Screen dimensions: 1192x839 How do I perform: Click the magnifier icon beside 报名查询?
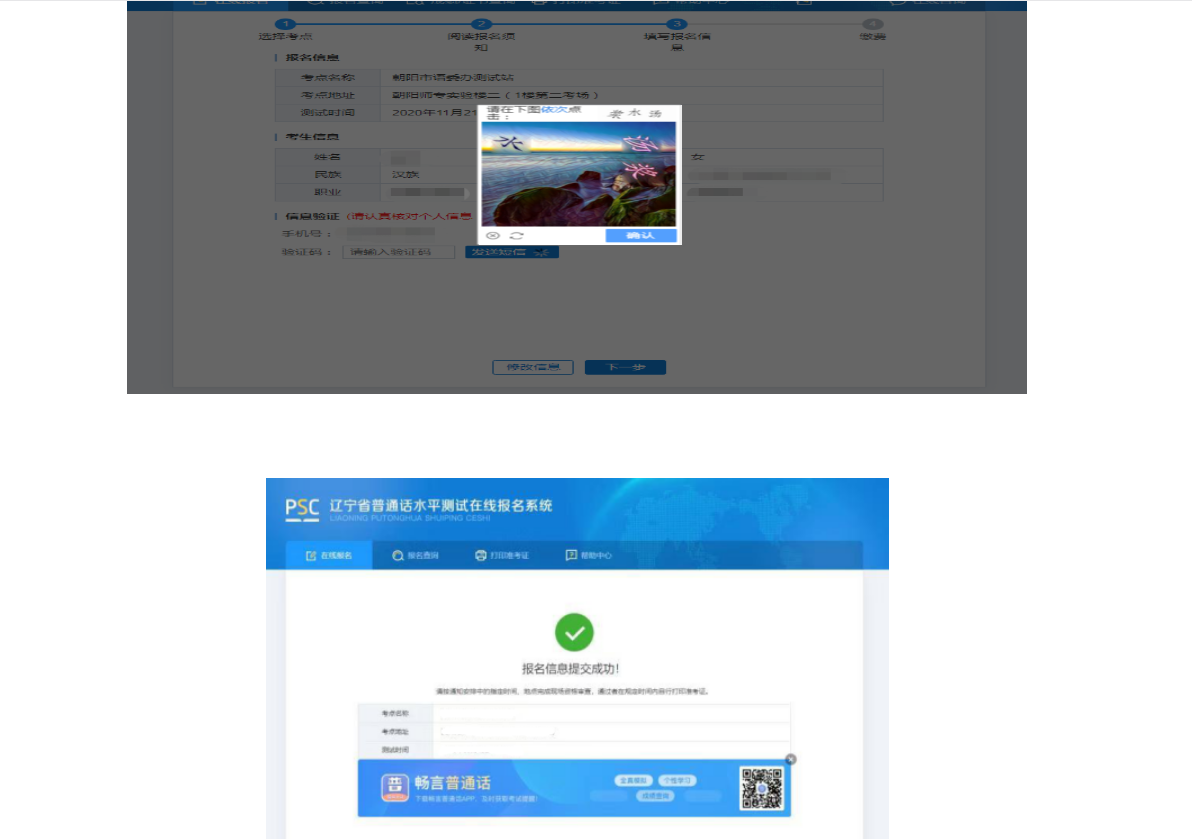(398, 556)
